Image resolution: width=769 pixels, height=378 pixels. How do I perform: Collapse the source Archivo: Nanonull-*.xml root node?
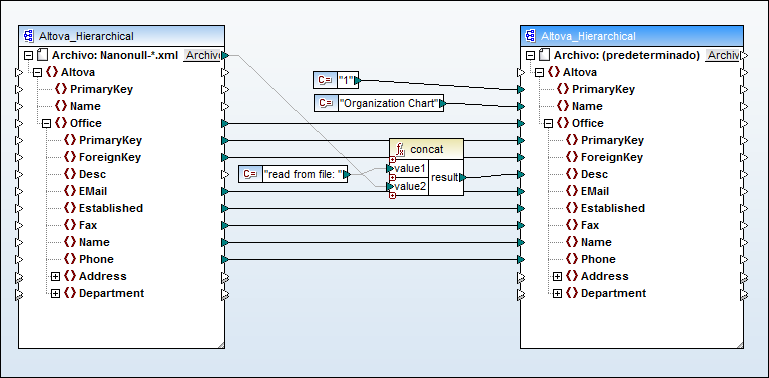point(28,55)
